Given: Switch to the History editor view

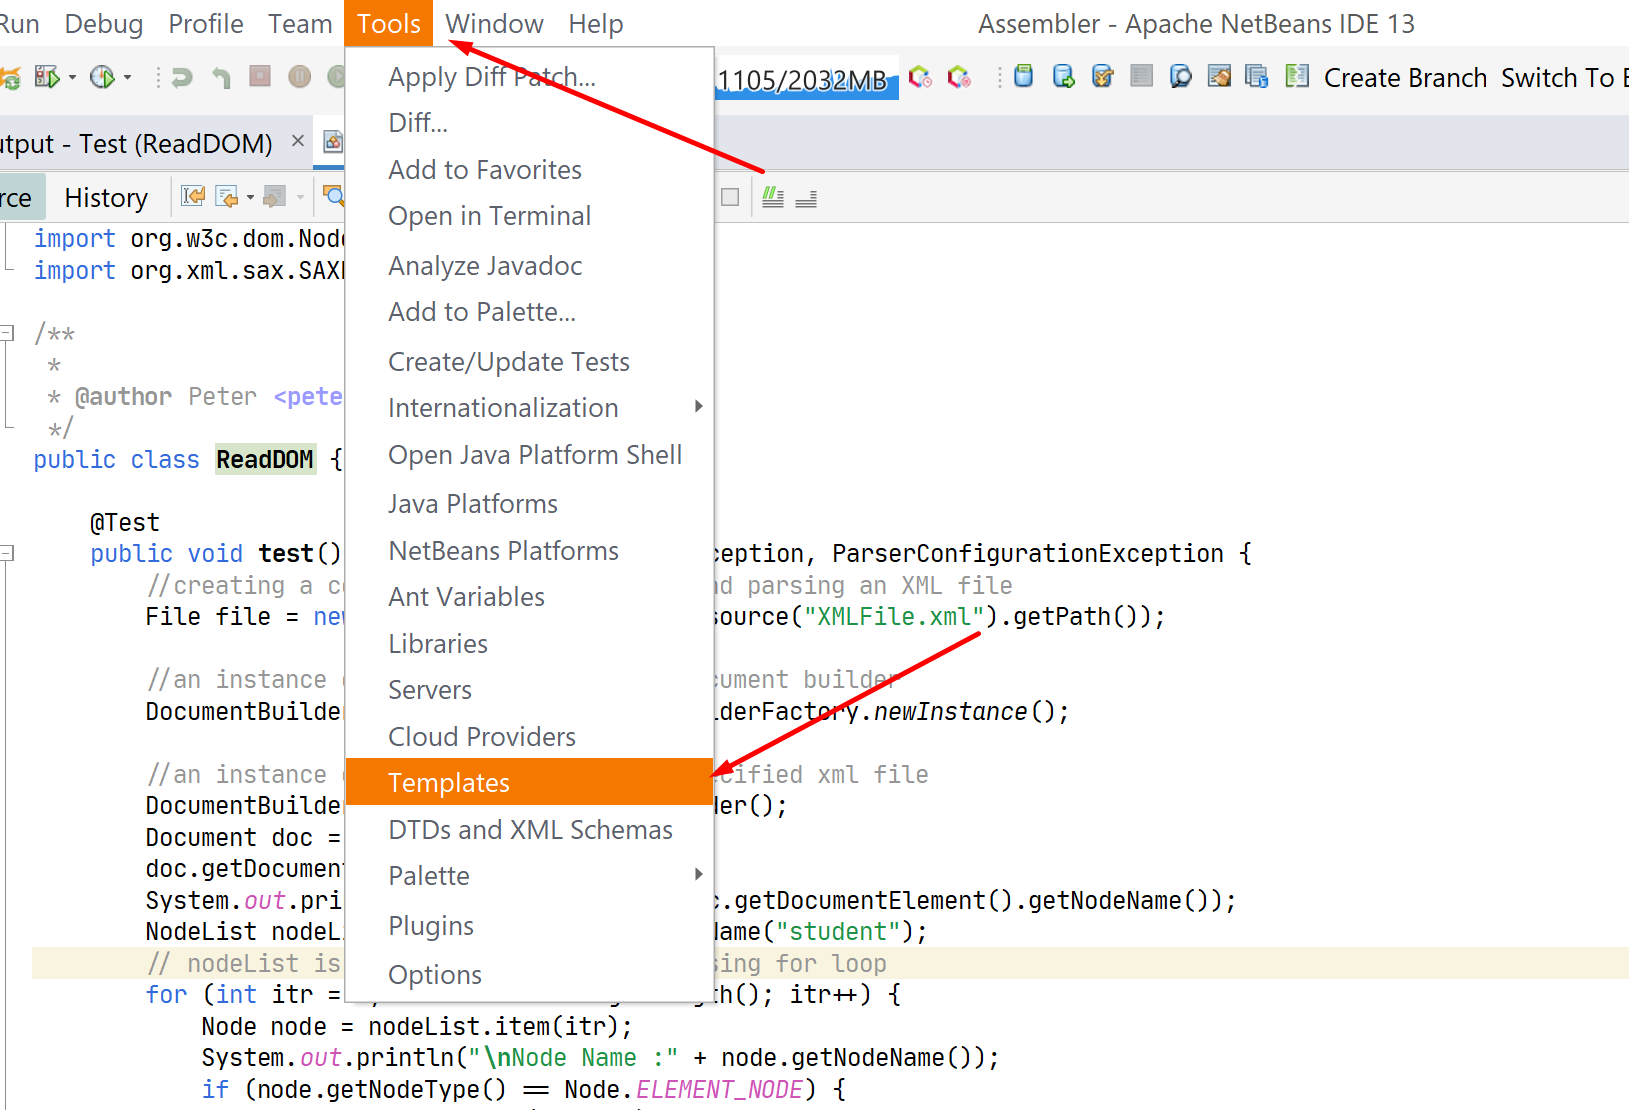Looking at the screenshot, I should (106, 197).
